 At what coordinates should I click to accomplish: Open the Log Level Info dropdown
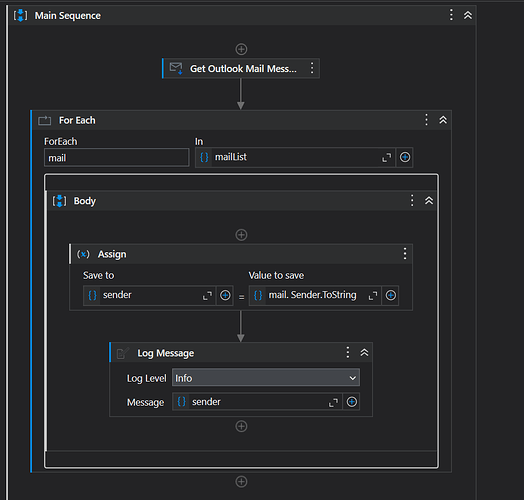pyautogui.click(x=266, y=378)
